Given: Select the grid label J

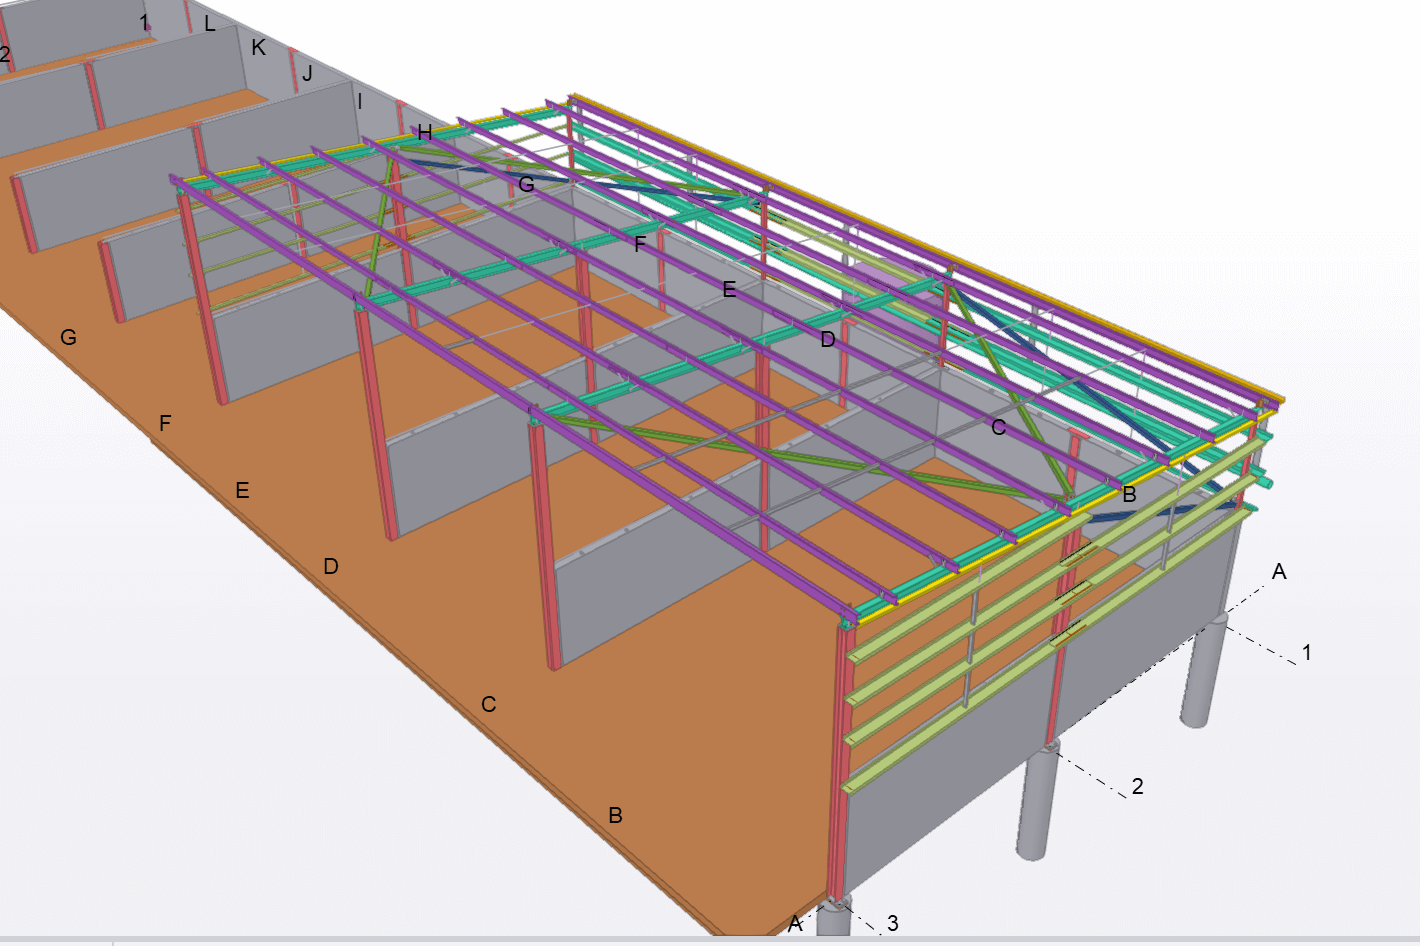Looking at the screenshot, I should click(307, 73).
